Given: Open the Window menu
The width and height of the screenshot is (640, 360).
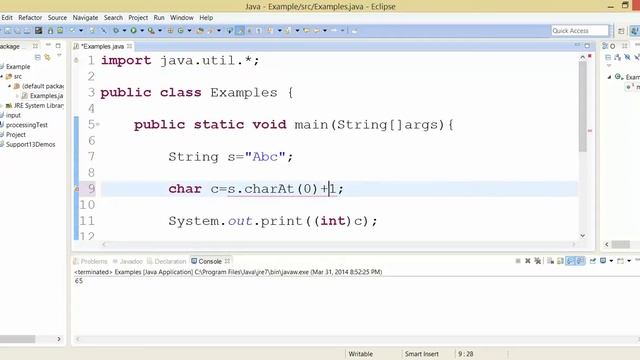Looking at the screenshot, I should click(182, 18).
